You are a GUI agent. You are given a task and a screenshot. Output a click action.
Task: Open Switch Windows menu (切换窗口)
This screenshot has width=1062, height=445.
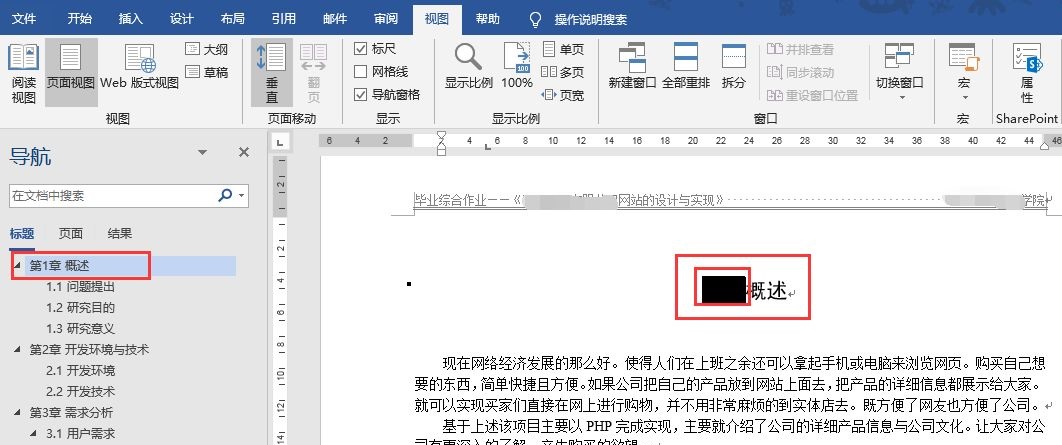(899, 71)
